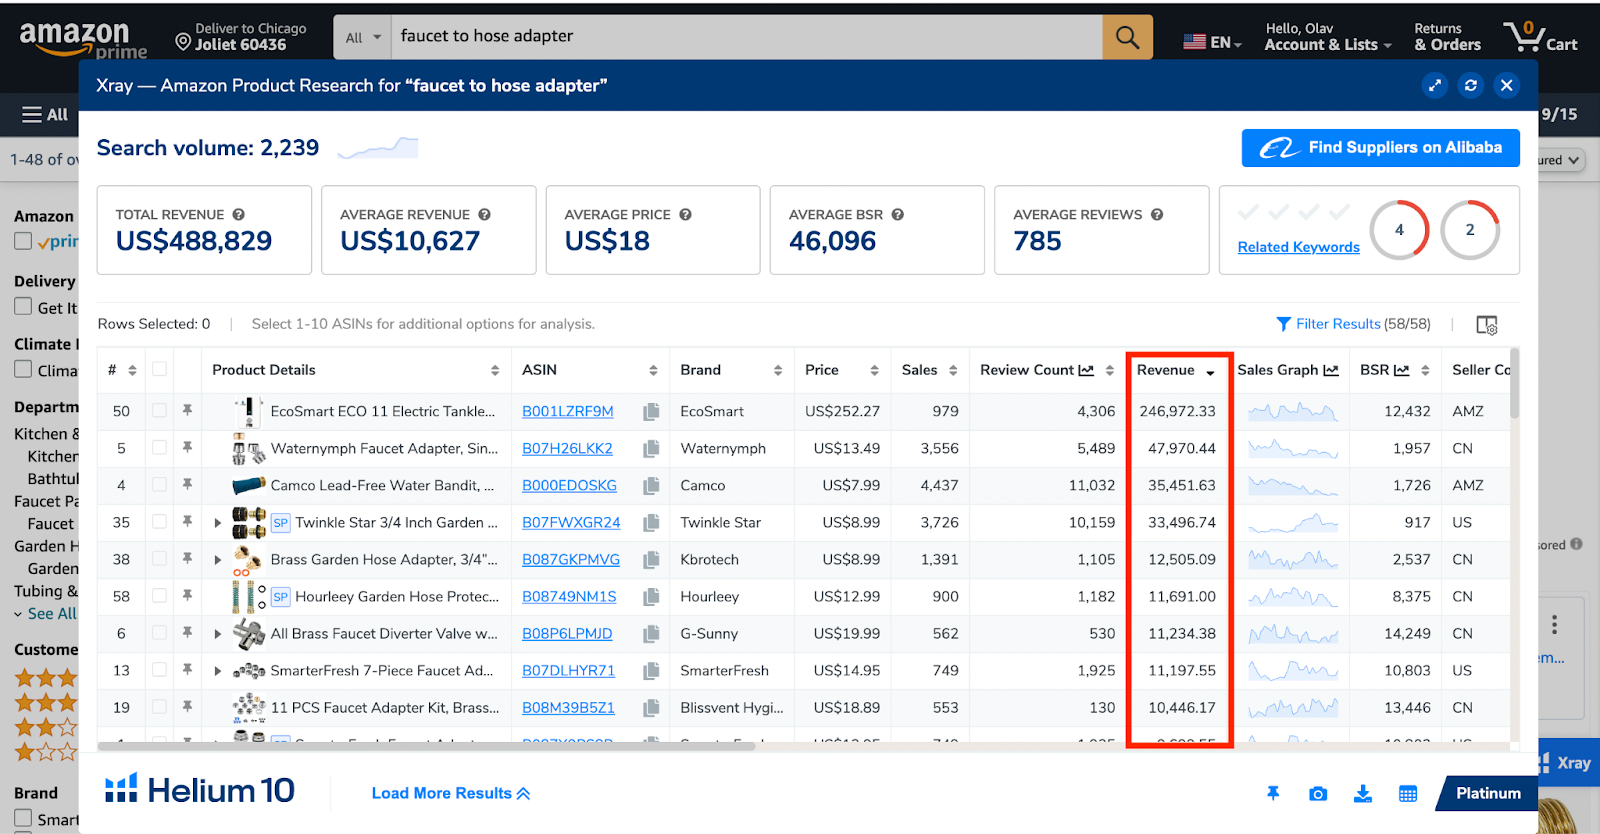Select the Twinkle Star row checkbox
Image resolution: width=1600 pixels, height=834 pixels.
(159, 521)
